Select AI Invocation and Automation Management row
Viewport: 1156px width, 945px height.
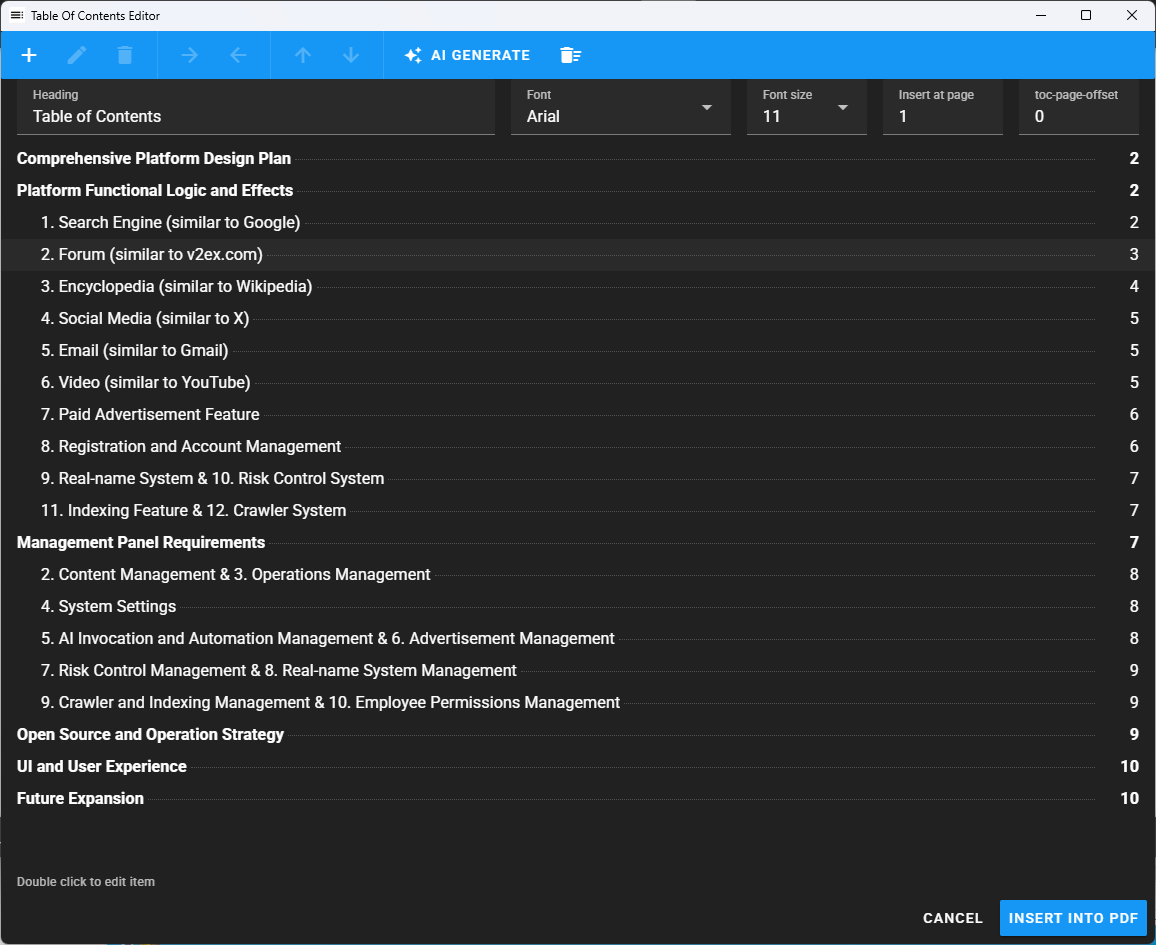[578, 638]
